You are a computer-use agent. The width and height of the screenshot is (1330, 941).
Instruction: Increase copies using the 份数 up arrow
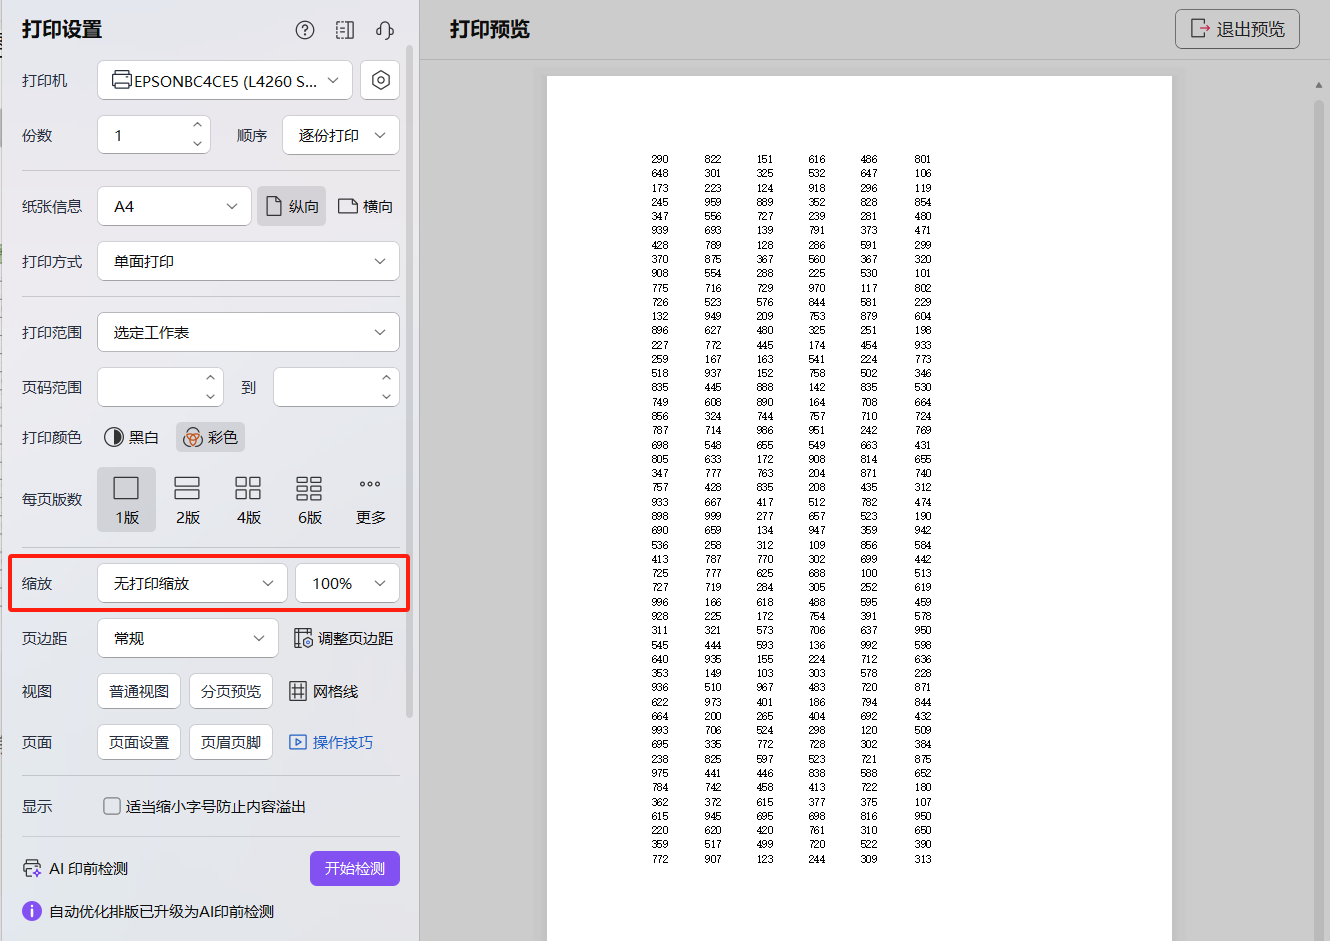tap(197, 126)
